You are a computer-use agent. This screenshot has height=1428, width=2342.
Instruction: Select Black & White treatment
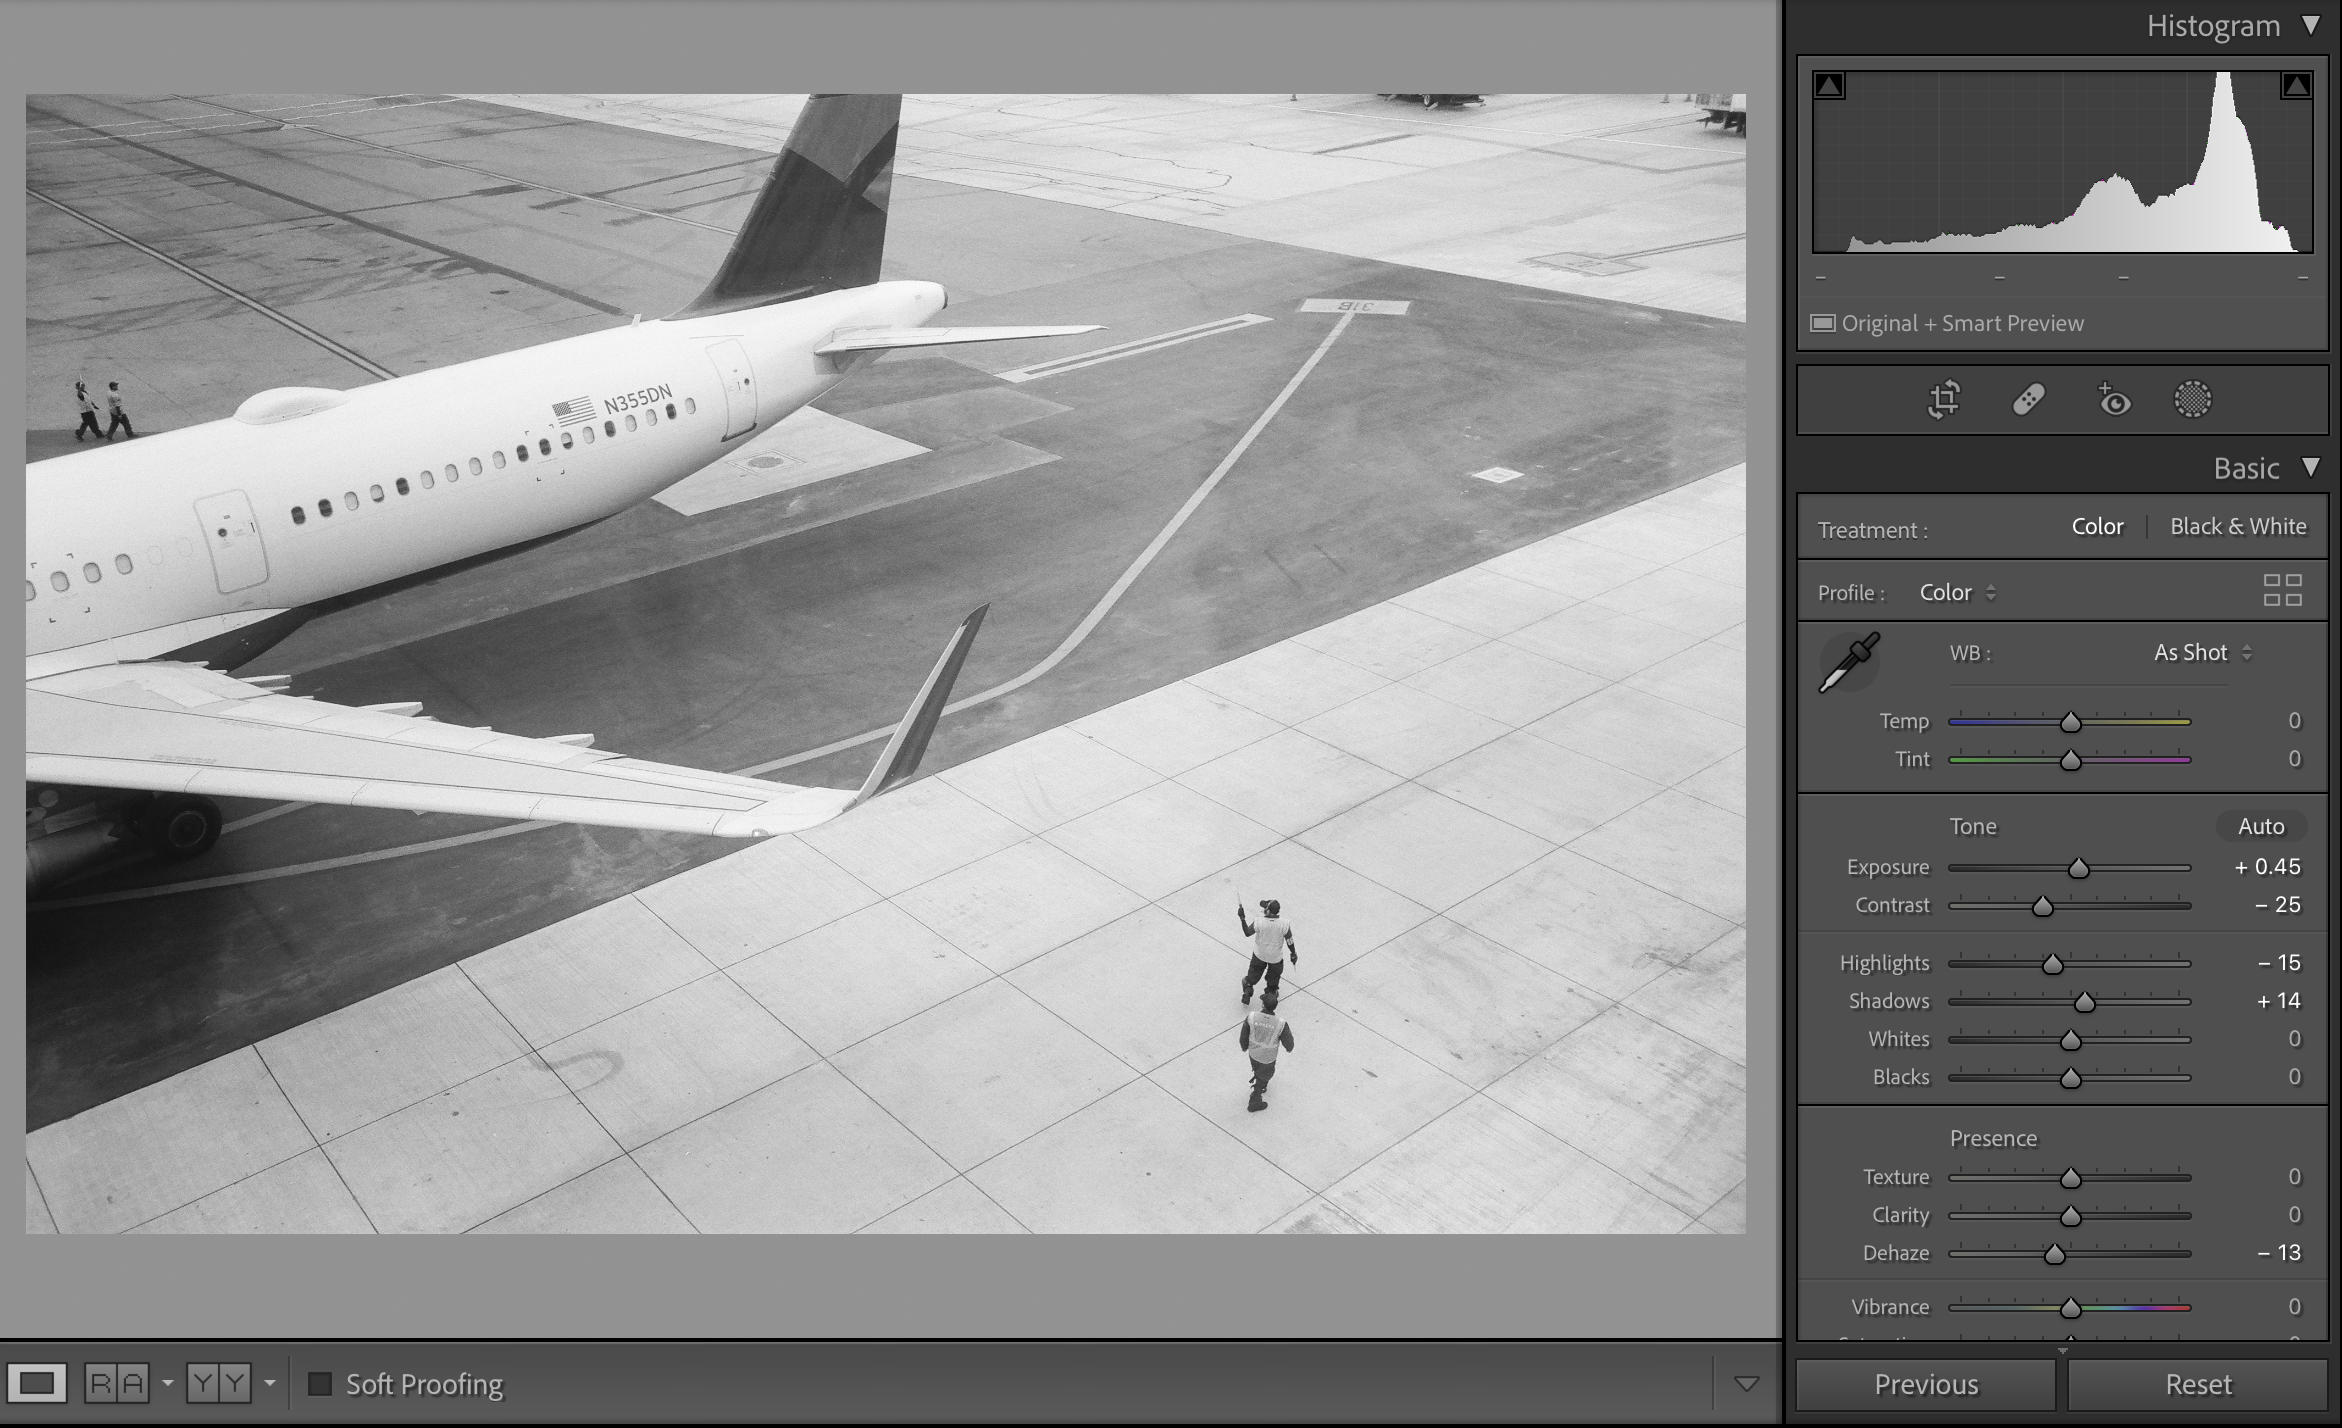pos(2238,527)
